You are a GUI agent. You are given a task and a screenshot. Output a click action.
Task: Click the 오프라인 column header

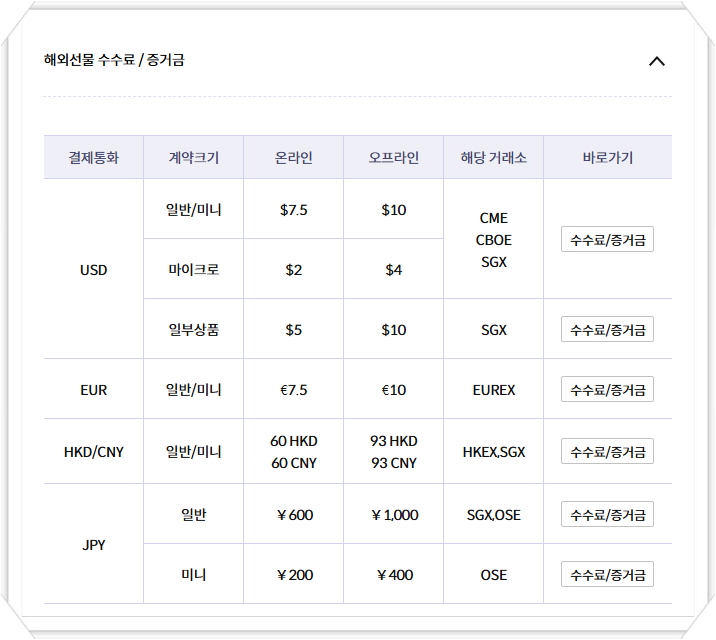click(x=394, y=158)
